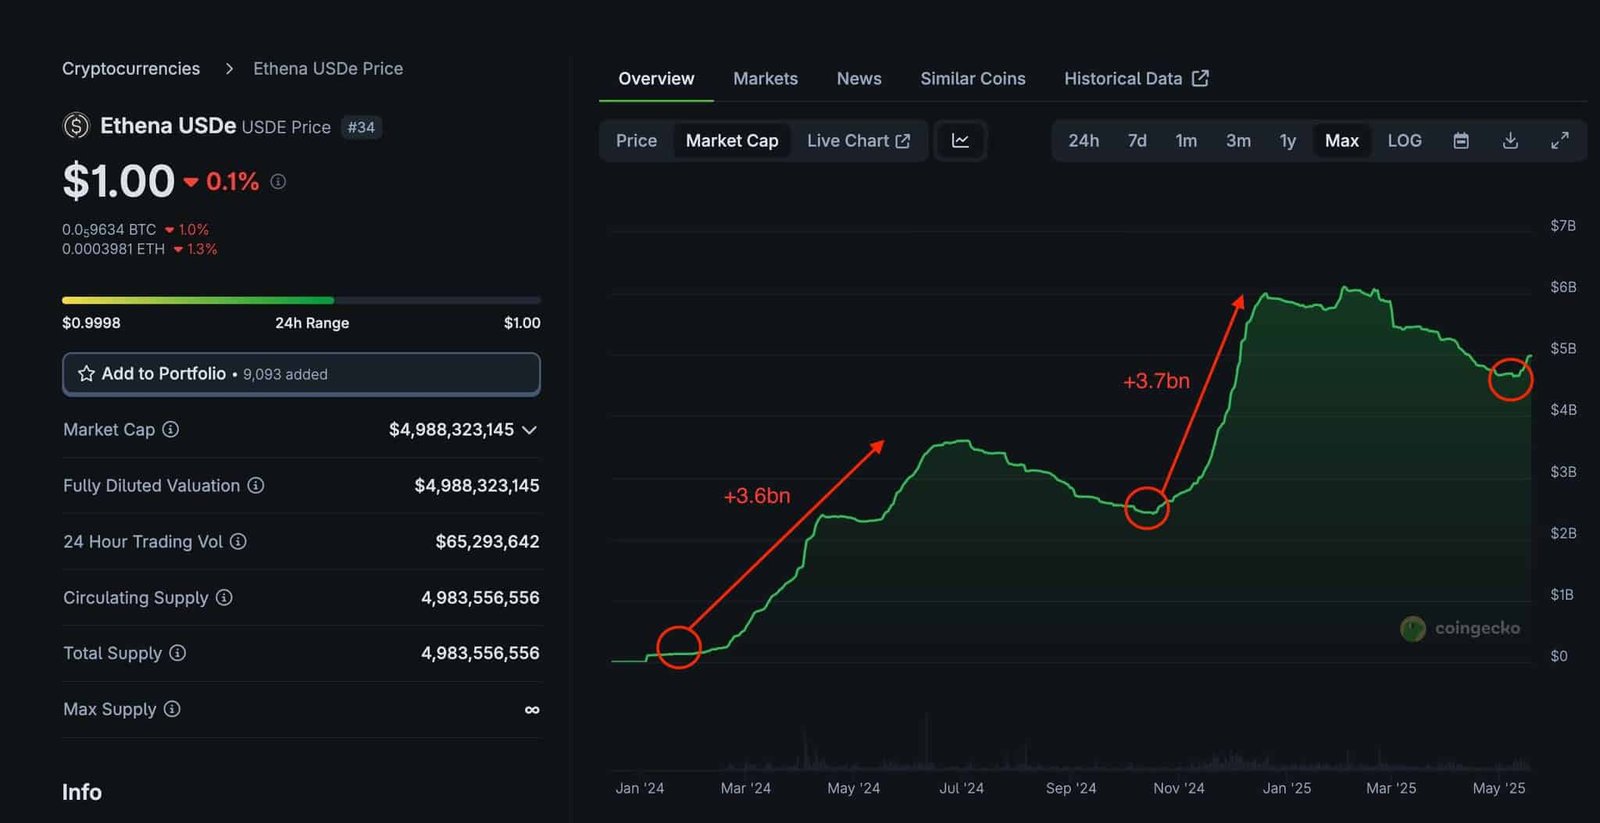Expand Market Cap value chevron
Screen dimensions: 1600x823
pyautogui.click(x=530, y=430)
